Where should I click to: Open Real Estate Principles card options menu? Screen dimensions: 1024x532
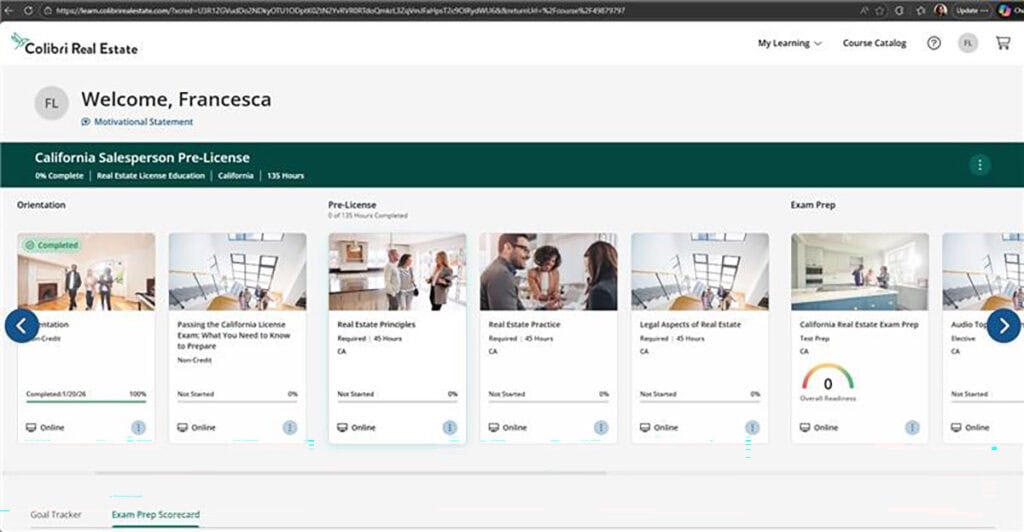(x=450, y=427)
